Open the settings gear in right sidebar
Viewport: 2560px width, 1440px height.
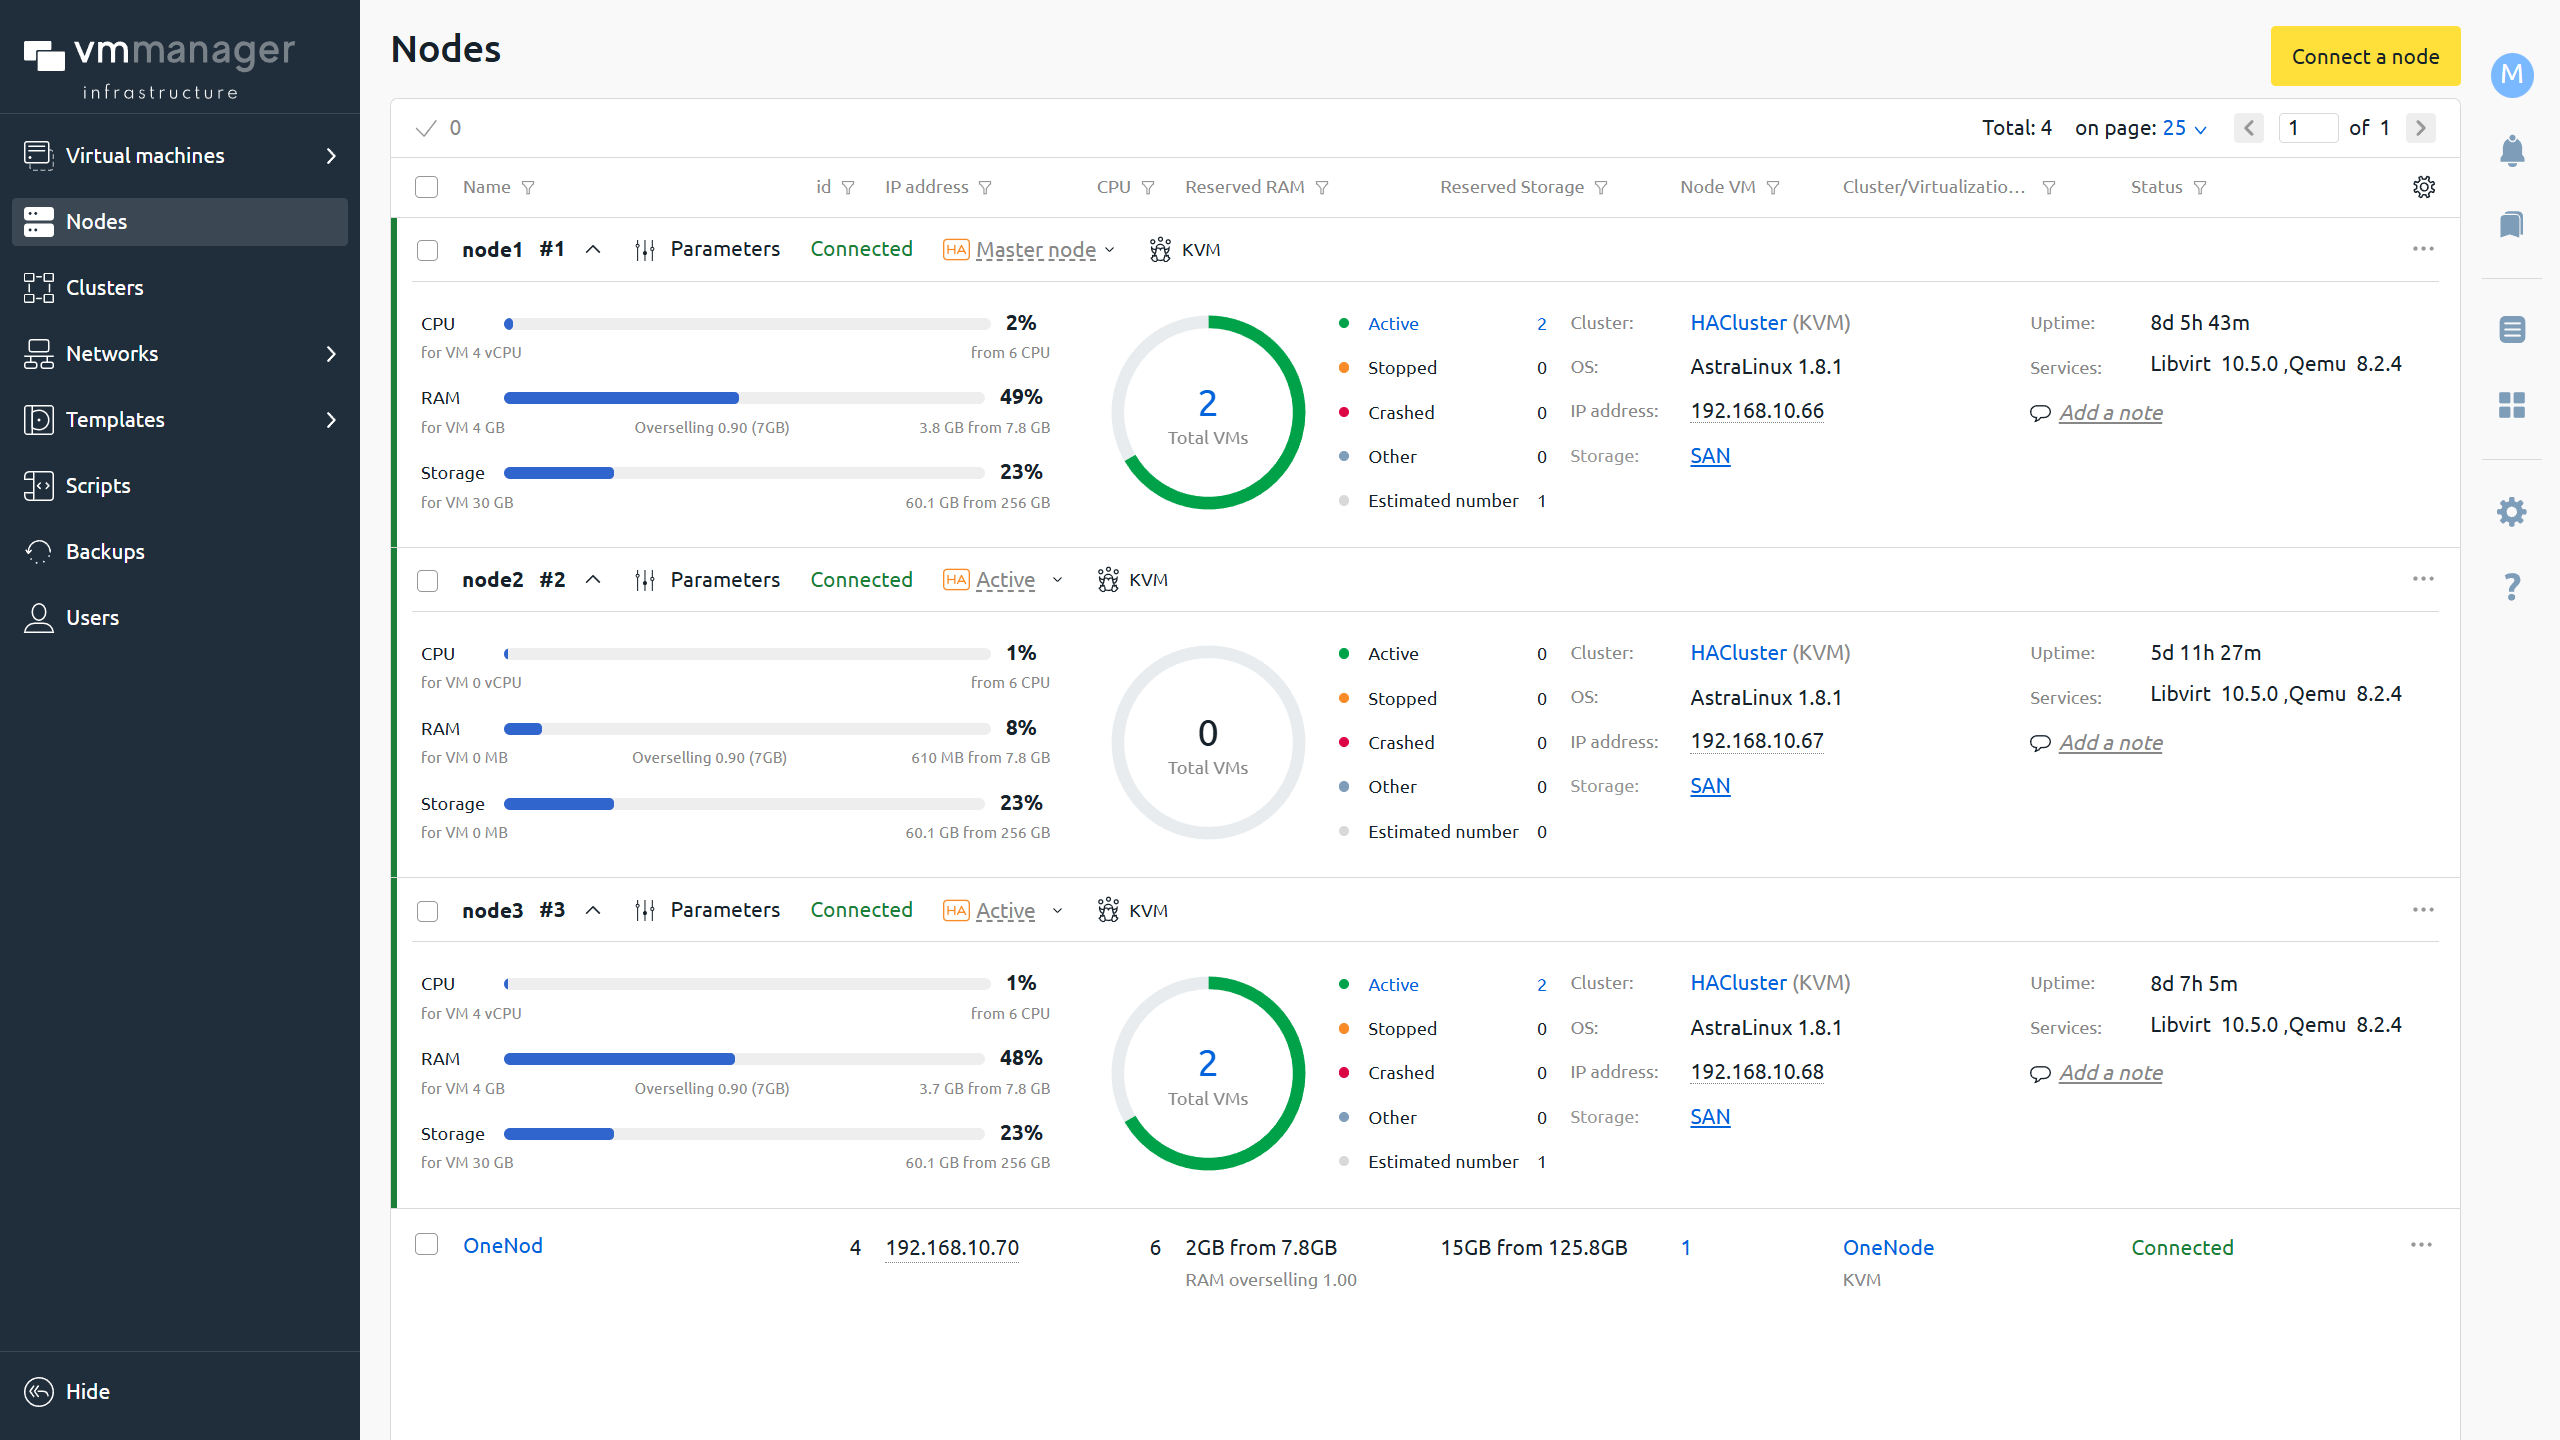(x=2511, y=512)
